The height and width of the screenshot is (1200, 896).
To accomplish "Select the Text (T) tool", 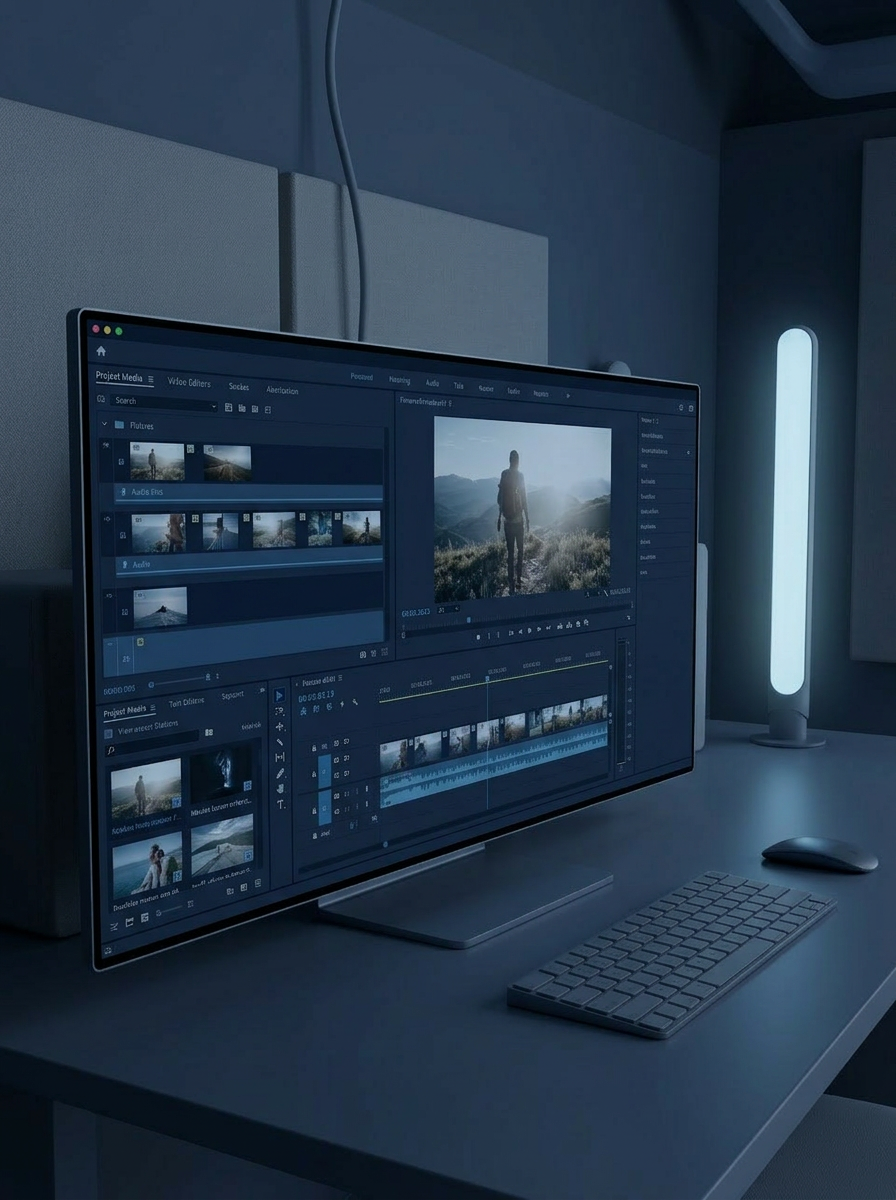I will point(281,804).
